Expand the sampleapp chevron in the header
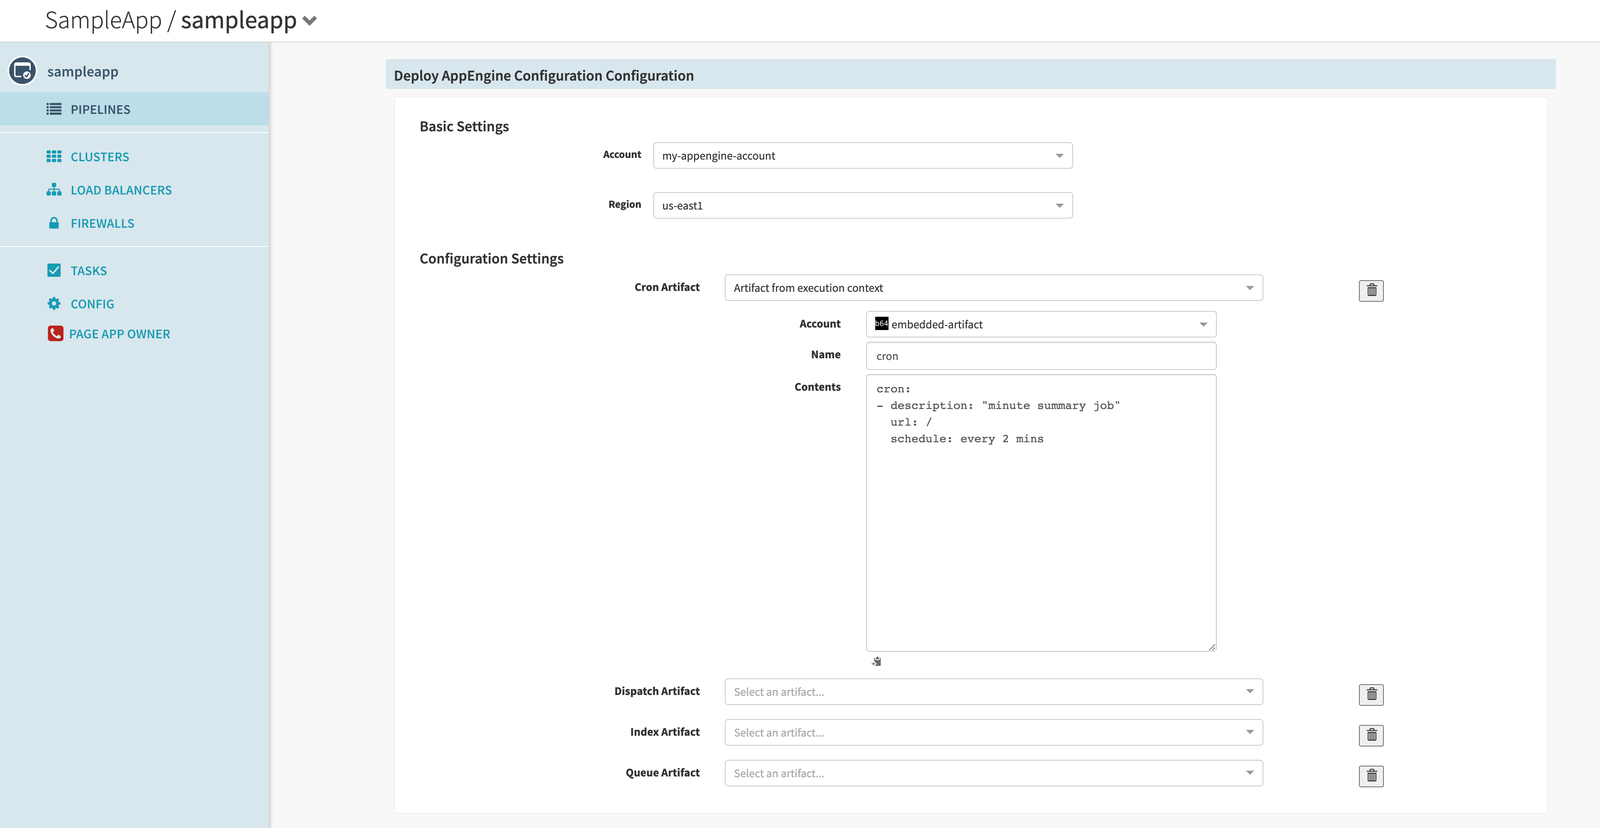The height and width of the screenshot is (828, 1600). 310,21
